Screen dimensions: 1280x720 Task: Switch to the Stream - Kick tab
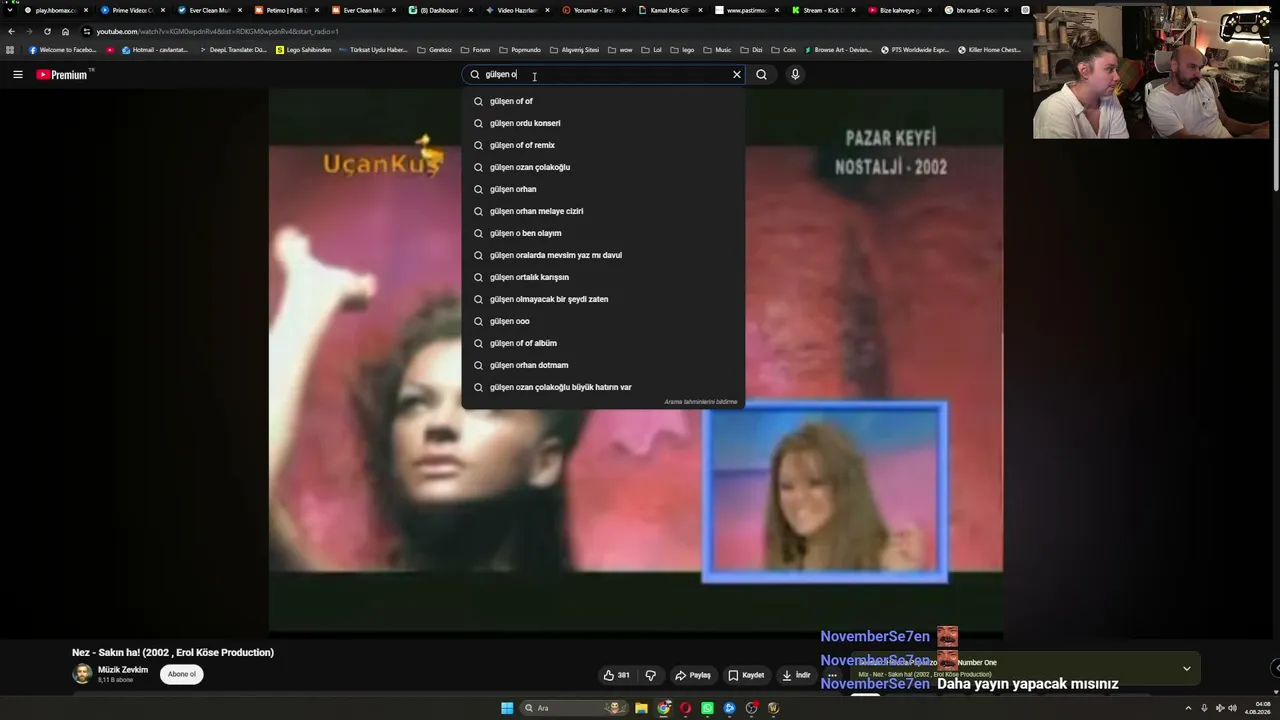click(x=824, y=10)
